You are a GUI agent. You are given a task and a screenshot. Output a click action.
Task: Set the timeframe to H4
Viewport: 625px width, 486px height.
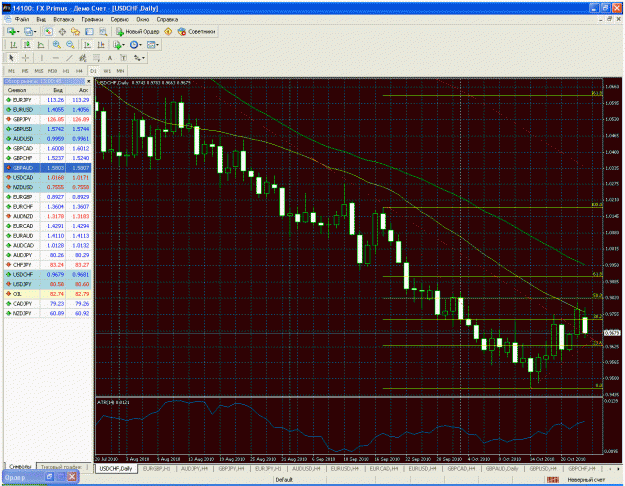[79, 71]
